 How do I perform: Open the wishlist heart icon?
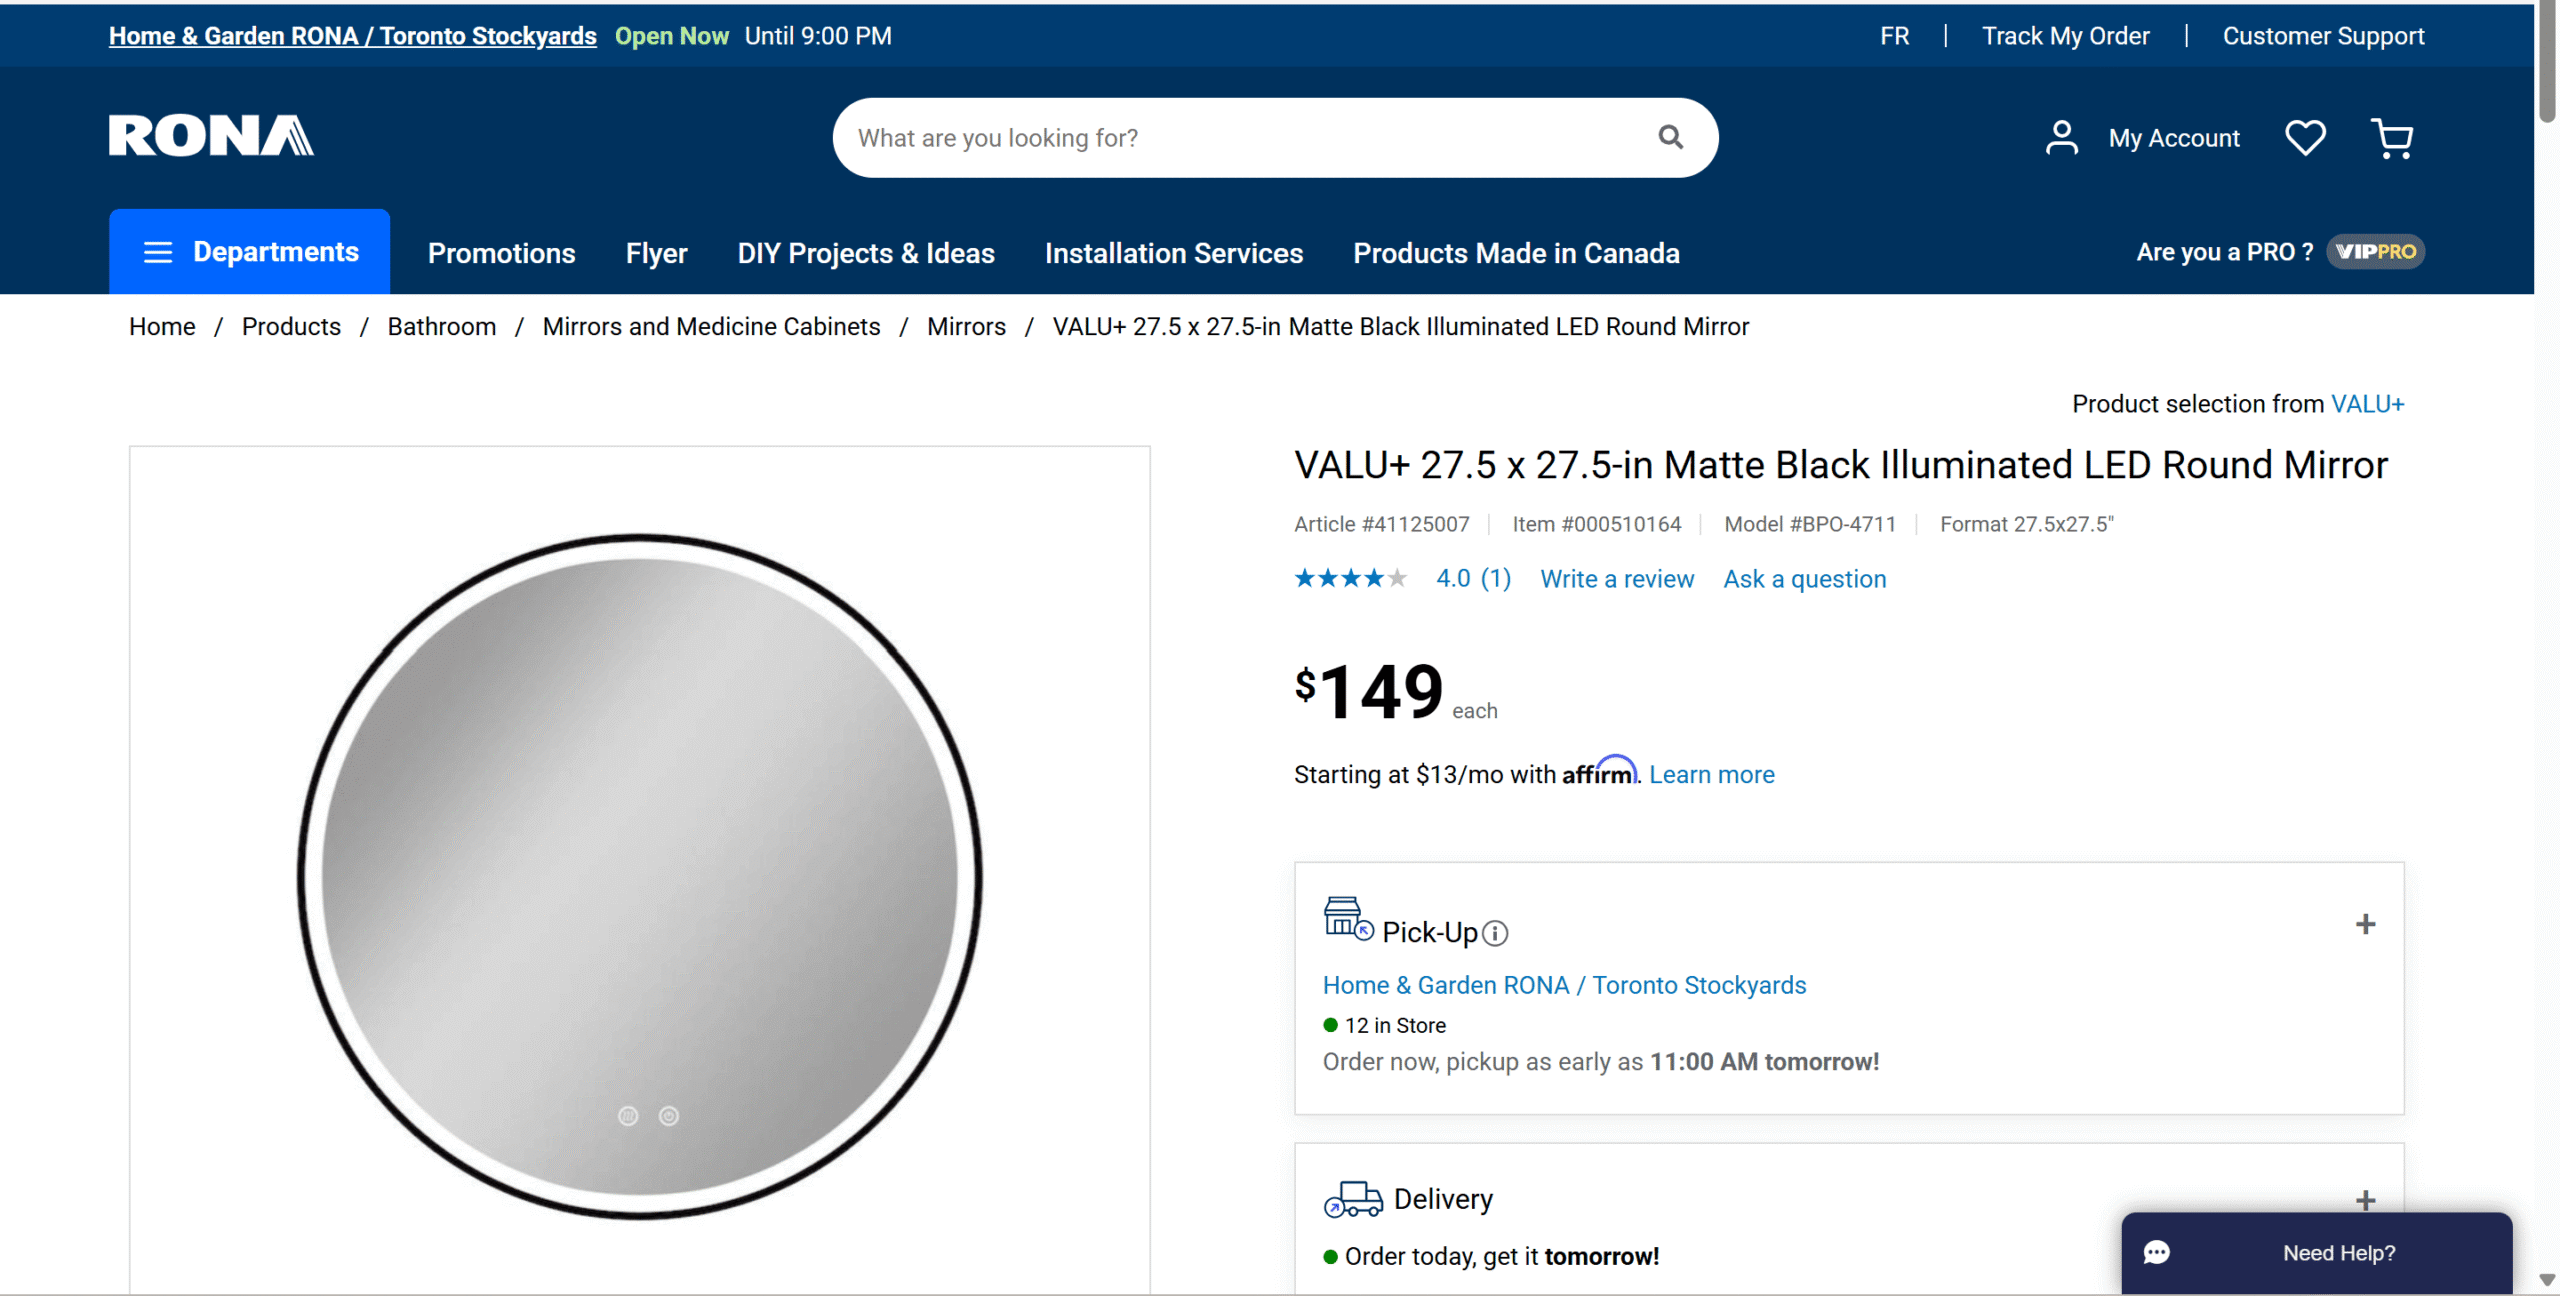click(2305, 137)
